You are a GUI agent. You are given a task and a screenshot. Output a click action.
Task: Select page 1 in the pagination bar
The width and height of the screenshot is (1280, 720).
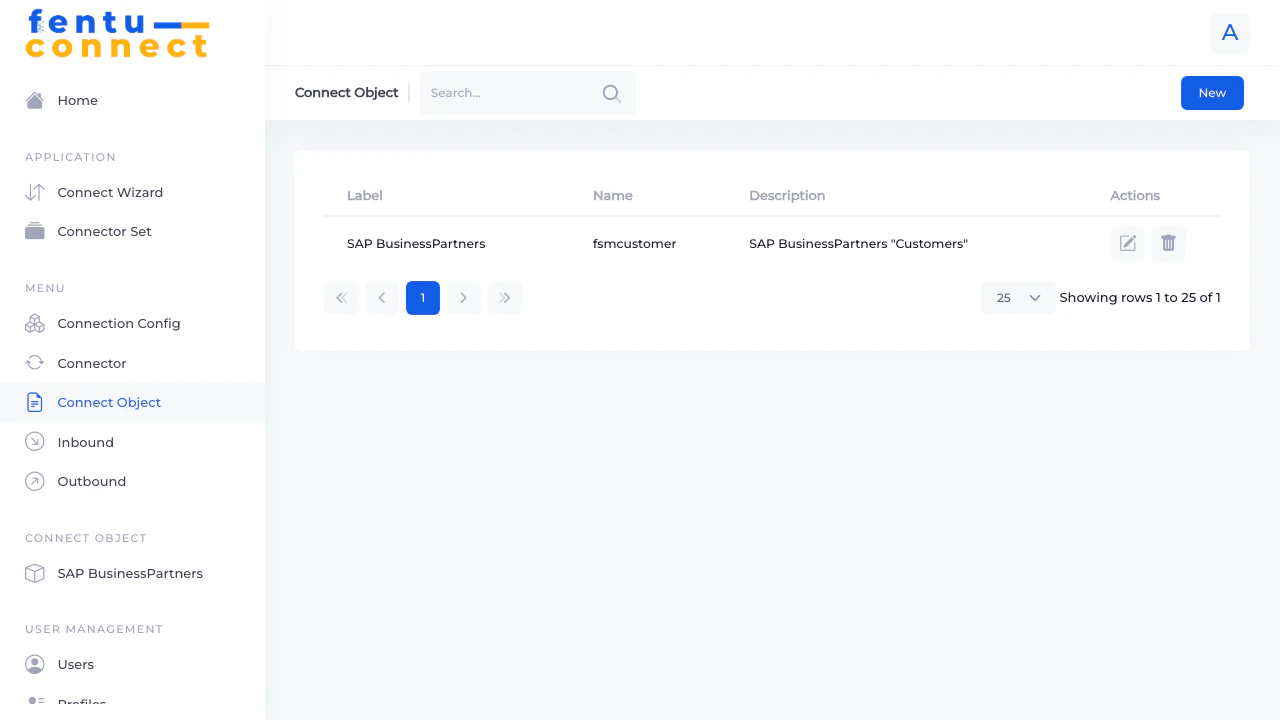(422, 297)
